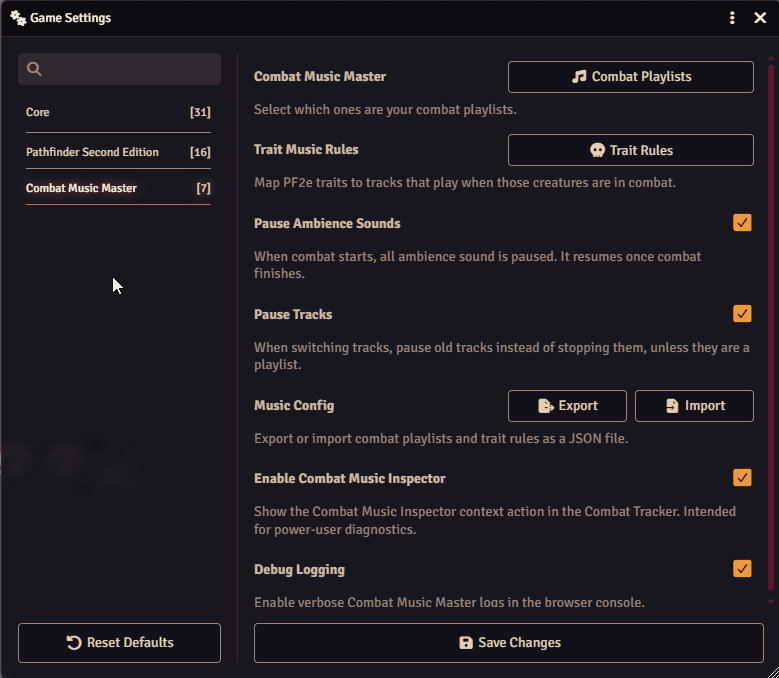Click the Game Settings gears icon
The image size is (779, 678).
[18, 18]
